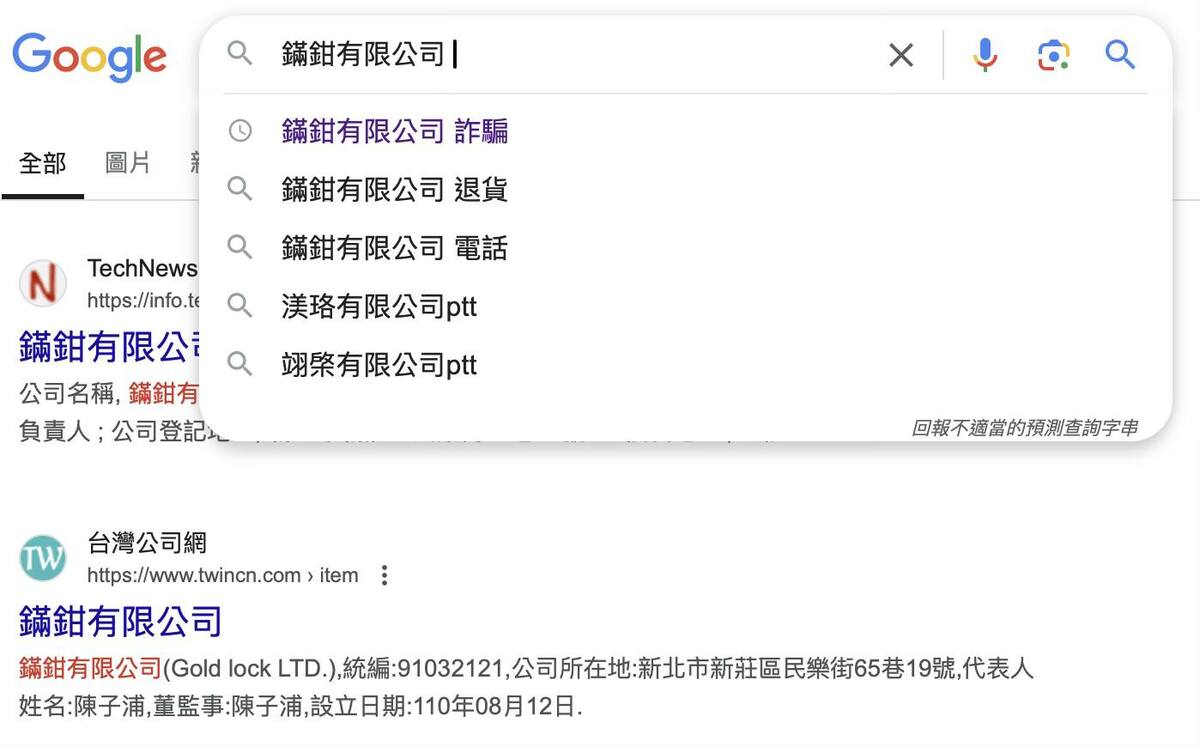Open three-dot menu next to twincn URL
The image size is (1200, 747).
pyautogui.click(x=384, y=575)
